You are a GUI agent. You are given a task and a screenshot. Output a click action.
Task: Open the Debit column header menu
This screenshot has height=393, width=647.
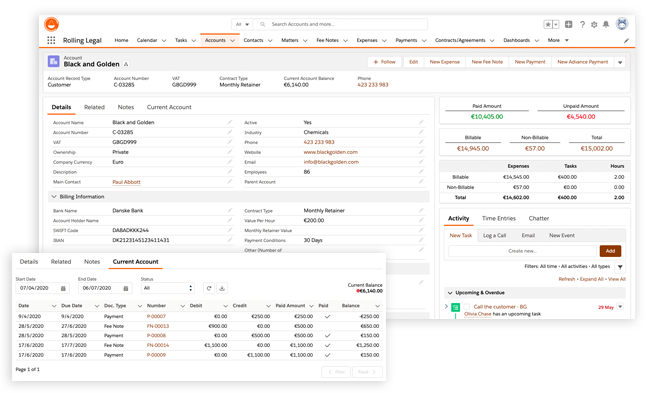point(225,306)
